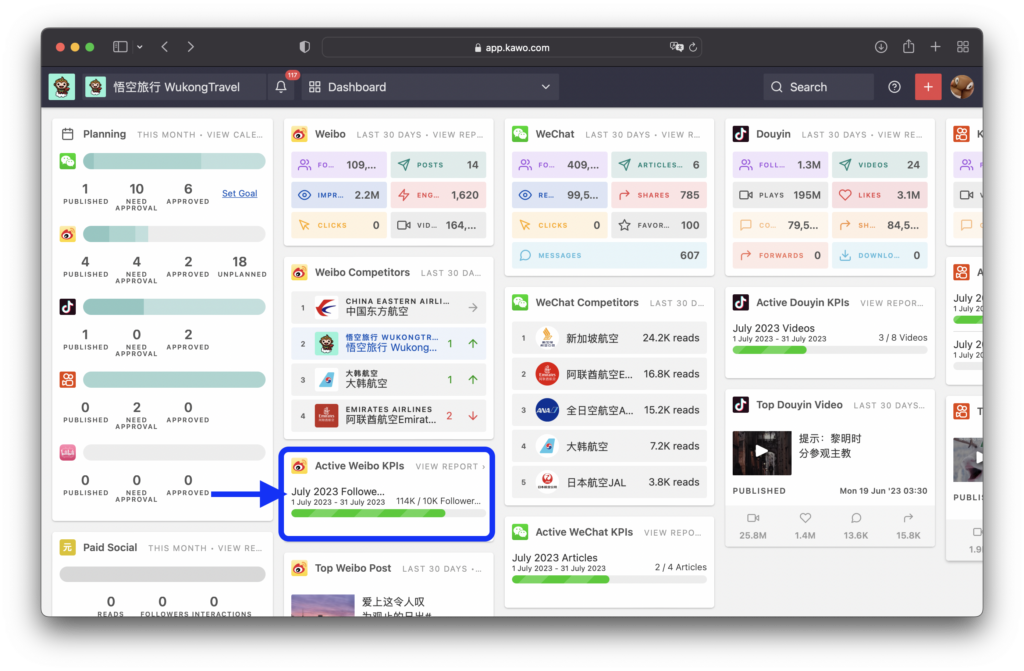Show Safari tab overview grid icon
1024x671 pixels.
coord(963,47)
